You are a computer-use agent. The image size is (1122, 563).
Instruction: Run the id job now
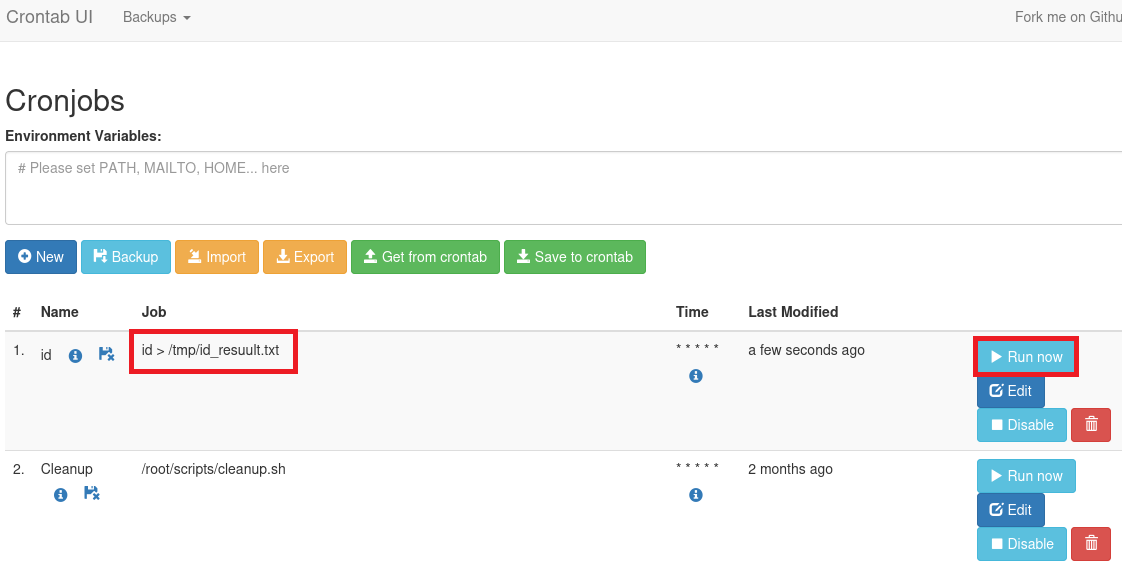click(1026, 357)
